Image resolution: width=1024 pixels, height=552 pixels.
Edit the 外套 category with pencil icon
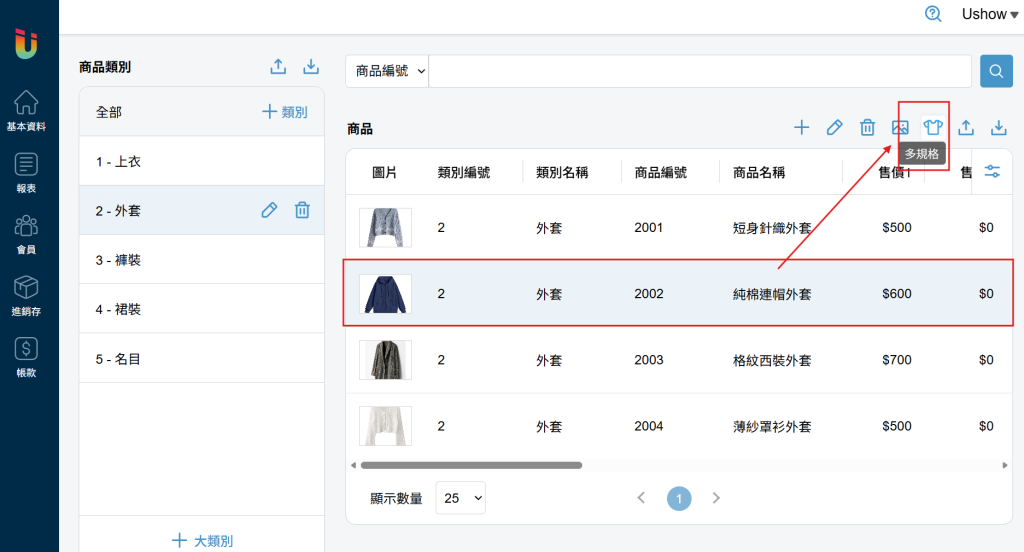[x=269, y=210]
